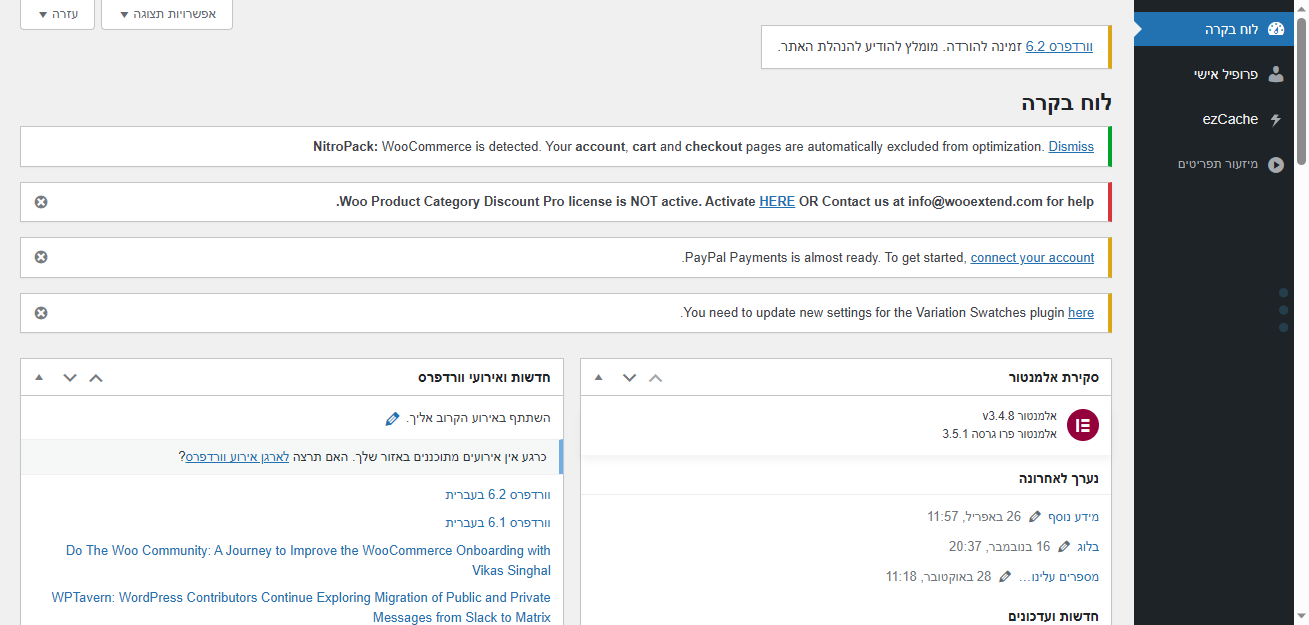The width and height of the screenshot is (1309, 625).
Task: Click the profile person icon in sidebar
Action: click(x=1275, y=74)
